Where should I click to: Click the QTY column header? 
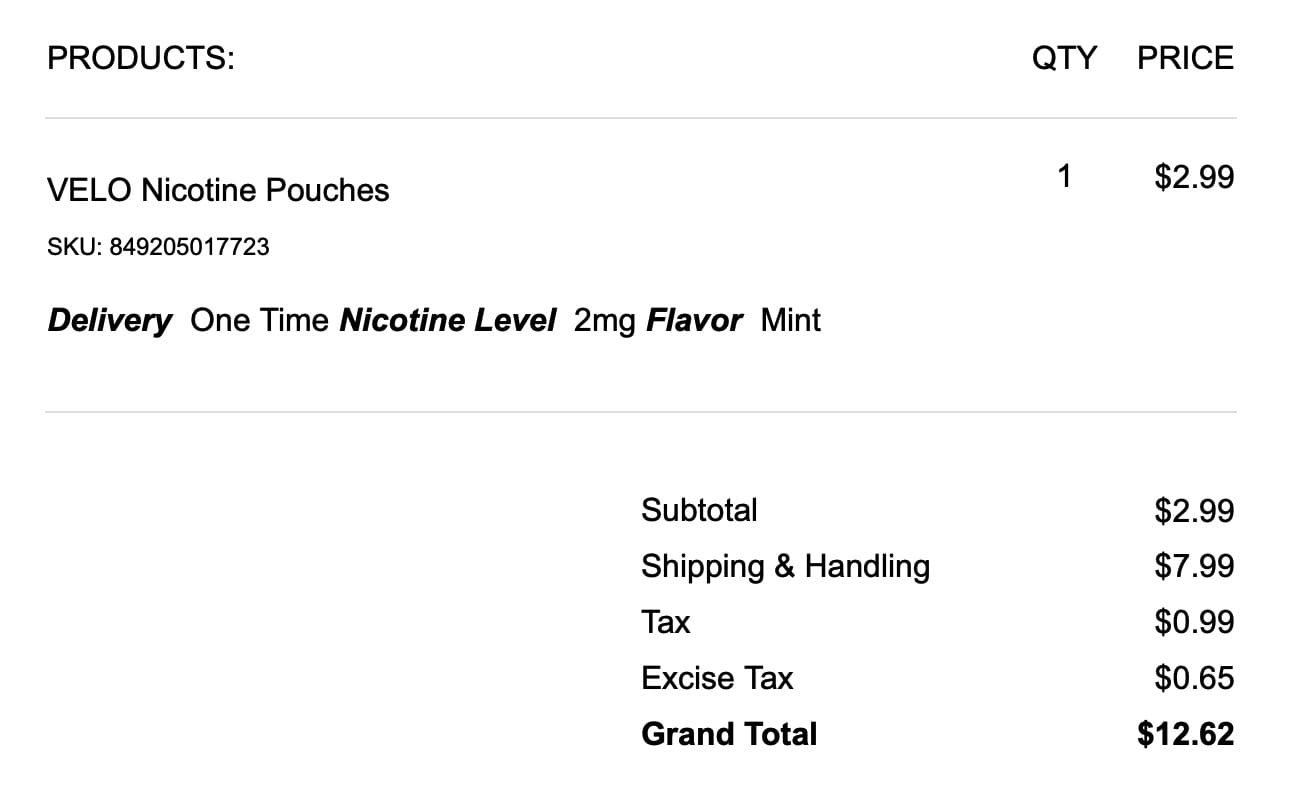[x=1064, y=58]
